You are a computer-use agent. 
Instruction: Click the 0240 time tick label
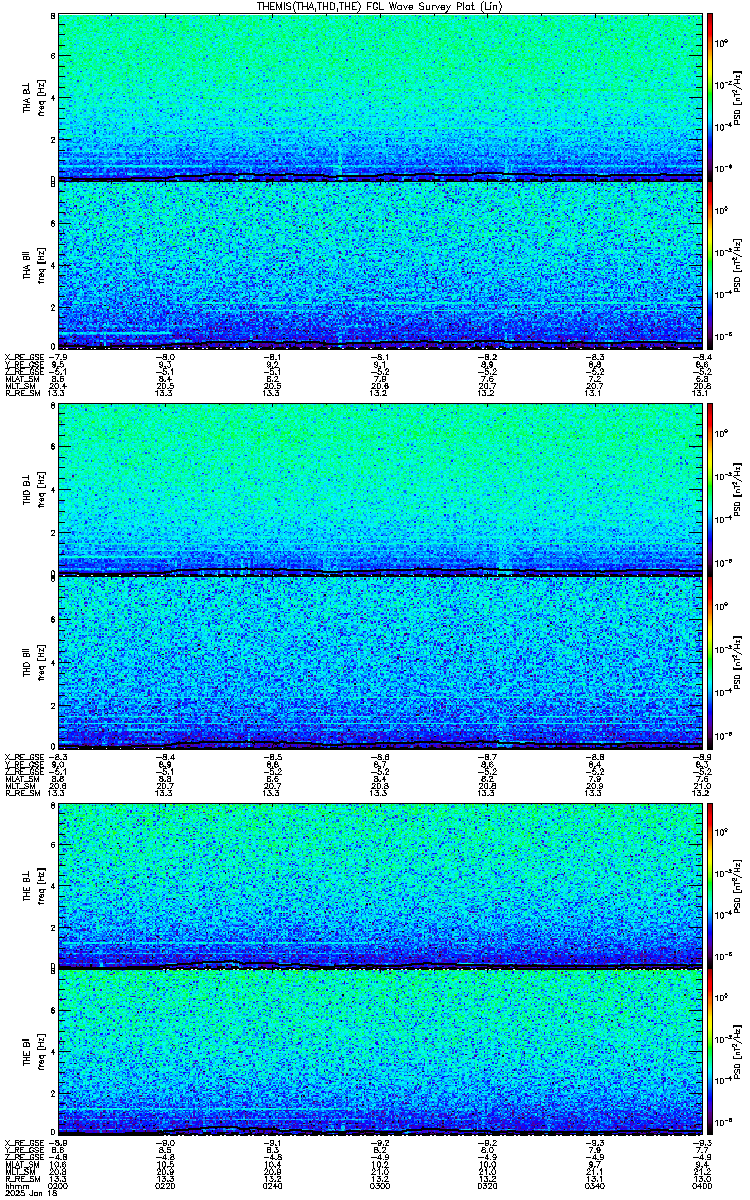[272, 1185]
